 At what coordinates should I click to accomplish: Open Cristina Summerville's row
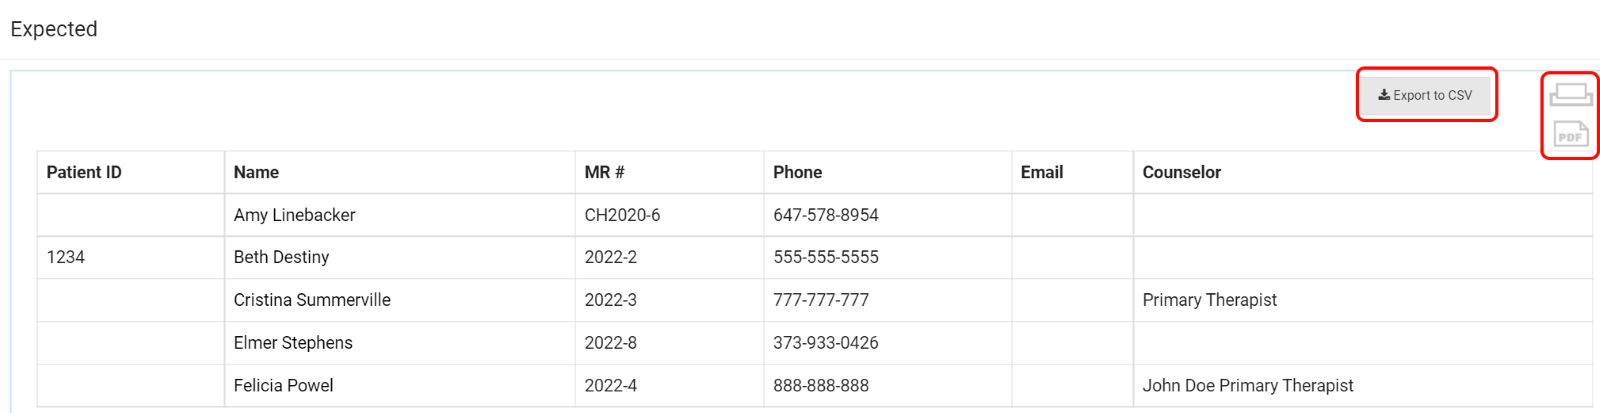[312, 300]
